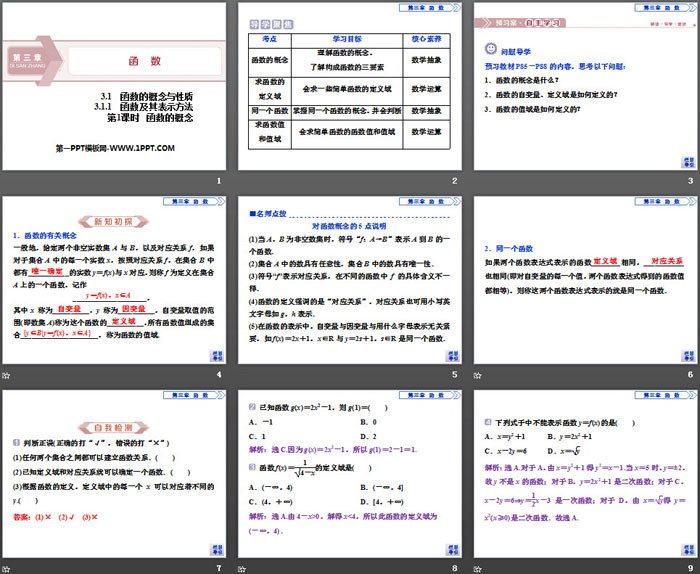The width and height of the screenshot is (700, 574).
Task: Click the chapter header tag on slide 9
Action: [x=666, y=395]
